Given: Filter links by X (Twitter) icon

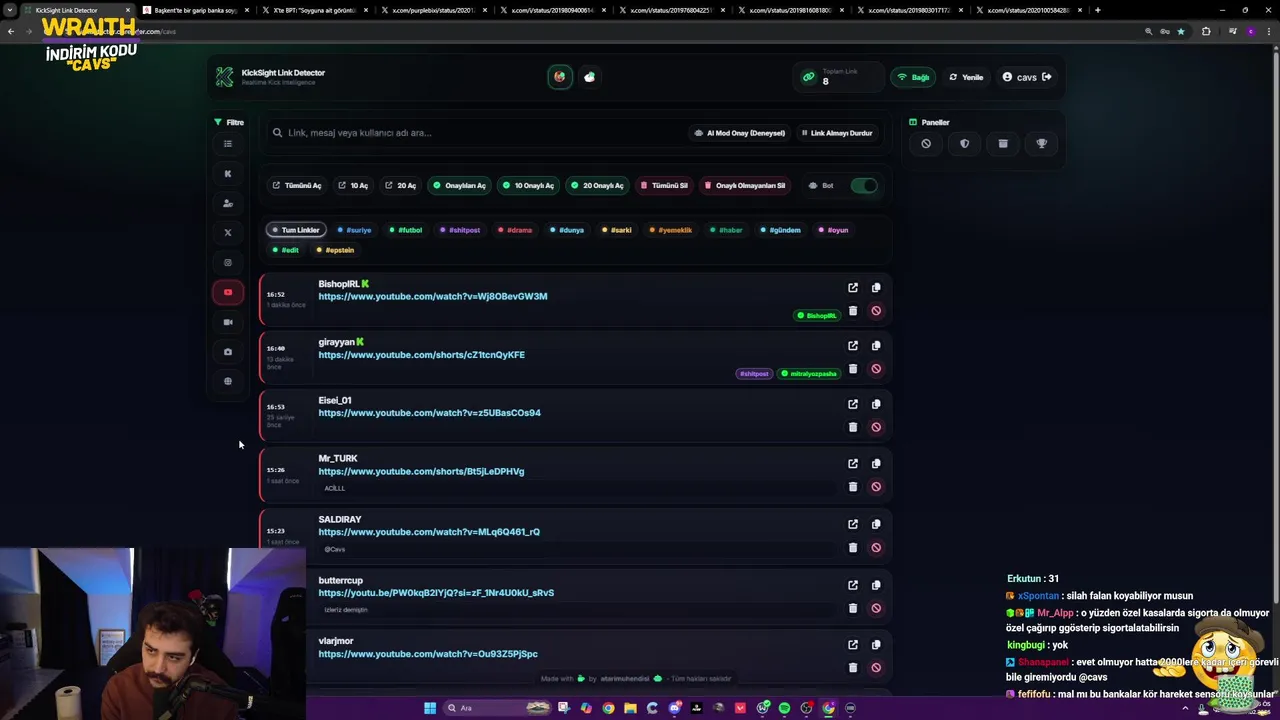Looking at the screenshot, I should coord(228,233).
